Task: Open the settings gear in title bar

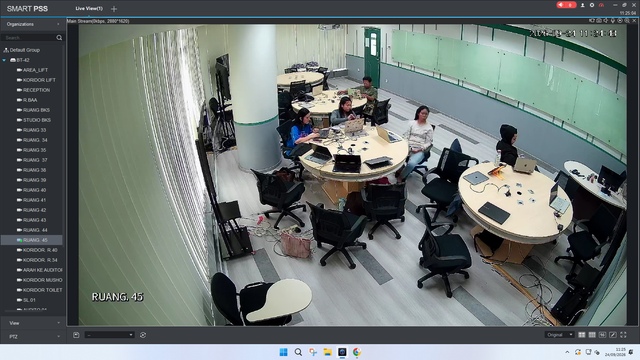Action: click(x=592, y=5)
